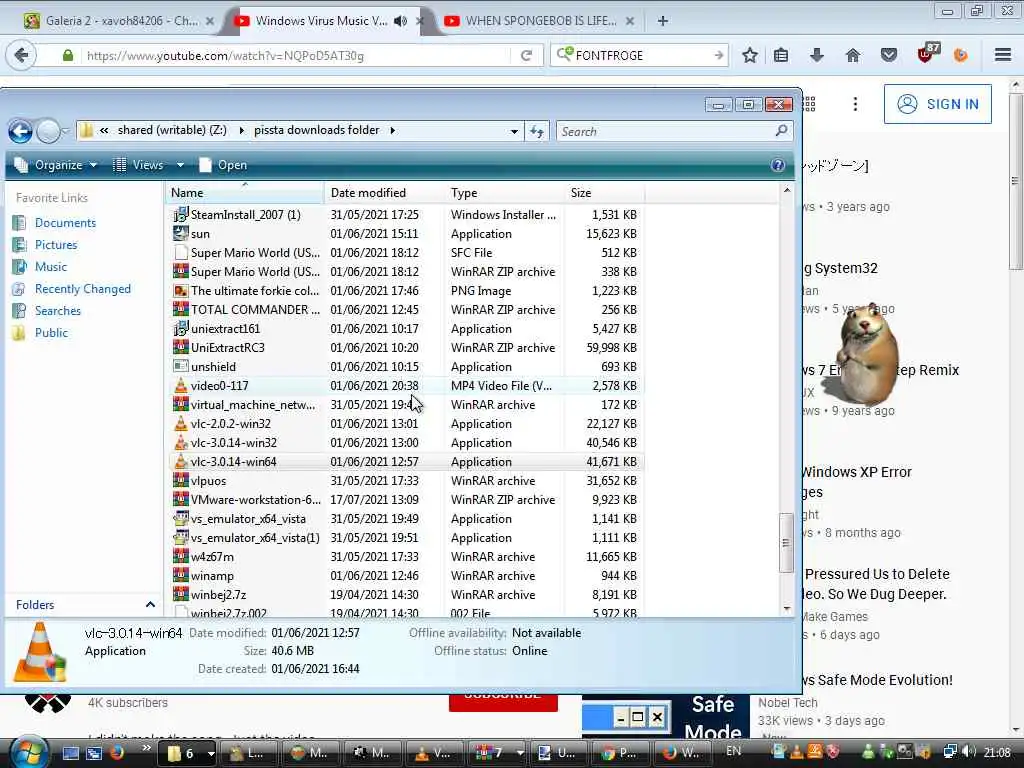Viewport: 1024px width, 768px height.
Task: Expand the recent pages dropdown beside forward button
Action: [x=65, y=132]
